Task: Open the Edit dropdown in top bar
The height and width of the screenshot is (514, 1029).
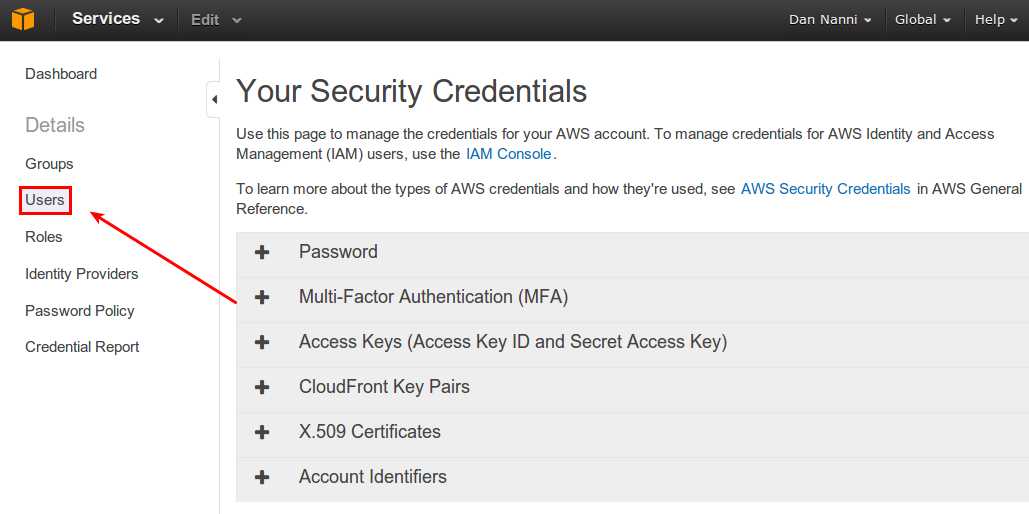Action: (x=216, y=20)
